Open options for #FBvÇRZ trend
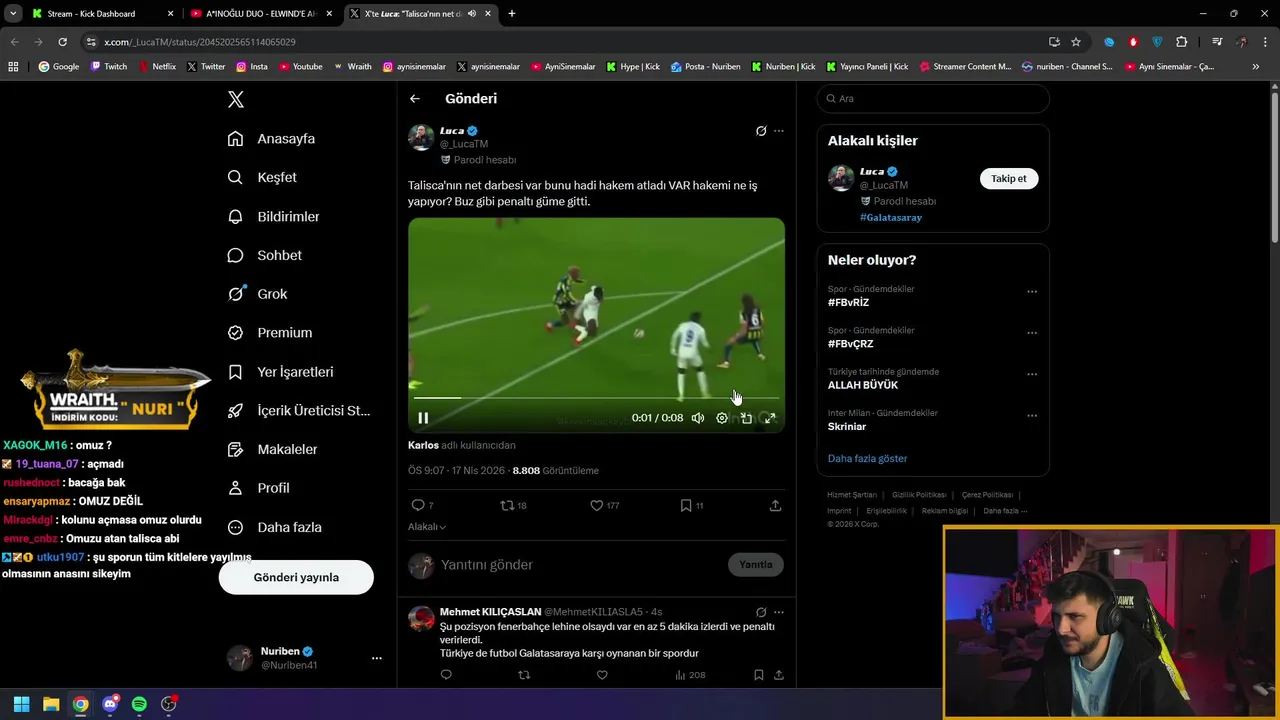Image resolution: width=1280 pixels, height=720 pixels. point(1032,333)
